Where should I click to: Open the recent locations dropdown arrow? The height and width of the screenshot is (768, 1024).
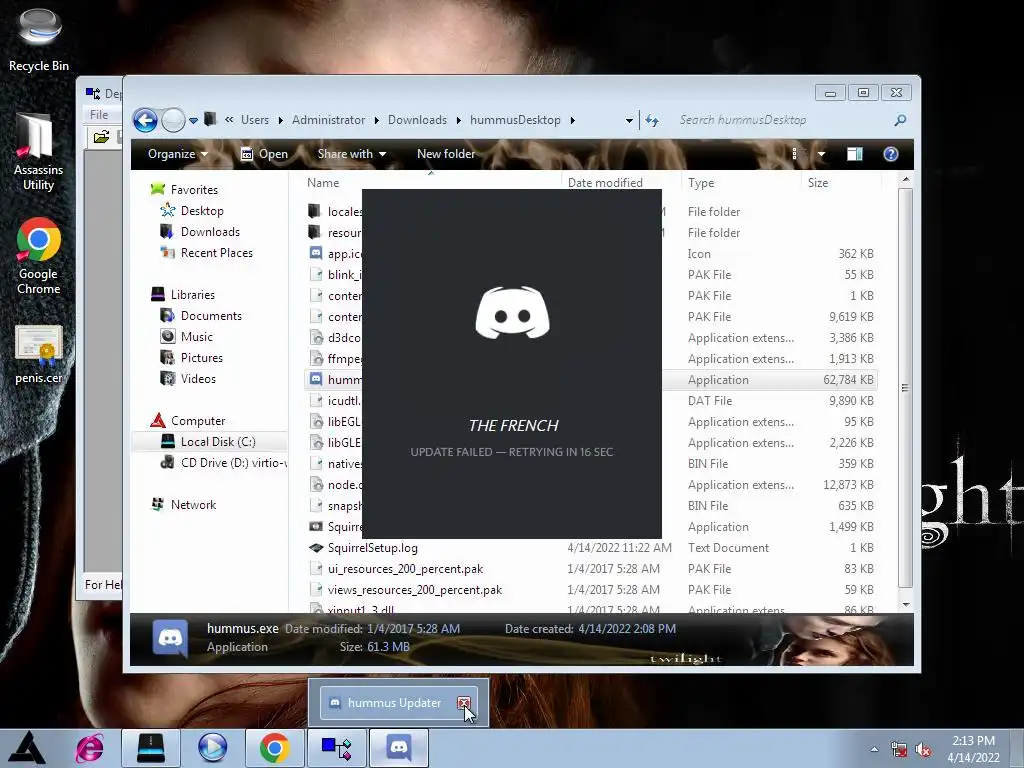pyautogui.click(x=193, y=121)
